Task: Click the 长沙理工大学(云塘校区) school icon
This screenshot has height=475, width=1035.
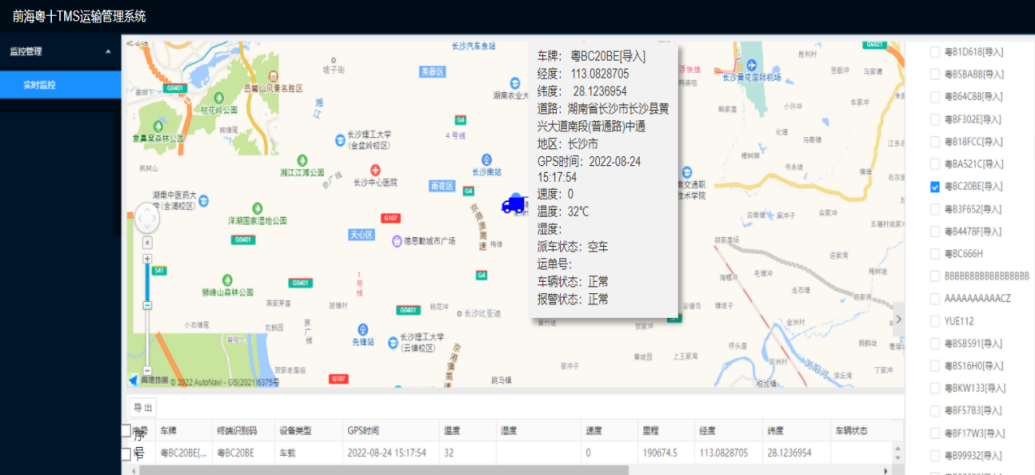Action: pos(391,341)
